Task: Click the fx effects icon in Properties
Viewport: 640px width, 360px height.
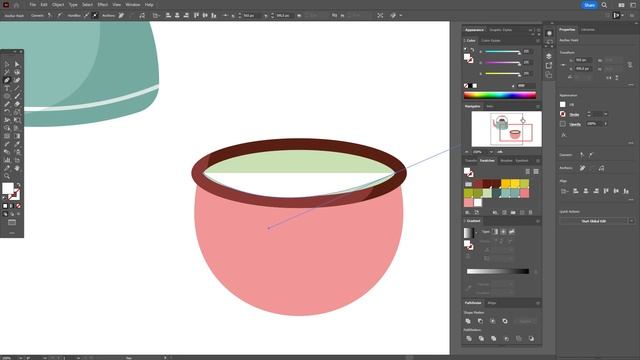Action: pos(564,135)
